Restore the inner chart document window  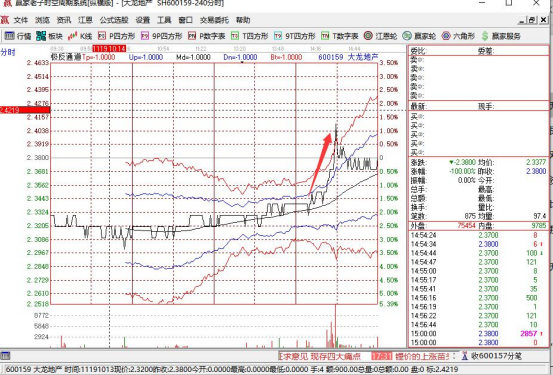532,20
